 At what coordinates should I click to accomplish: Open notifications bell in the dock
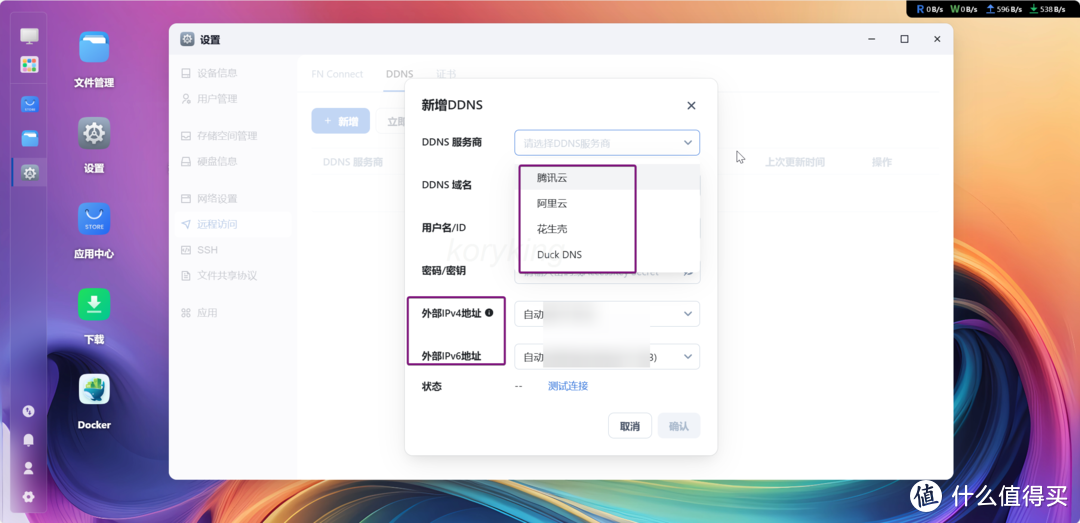[x=28, y=440]
